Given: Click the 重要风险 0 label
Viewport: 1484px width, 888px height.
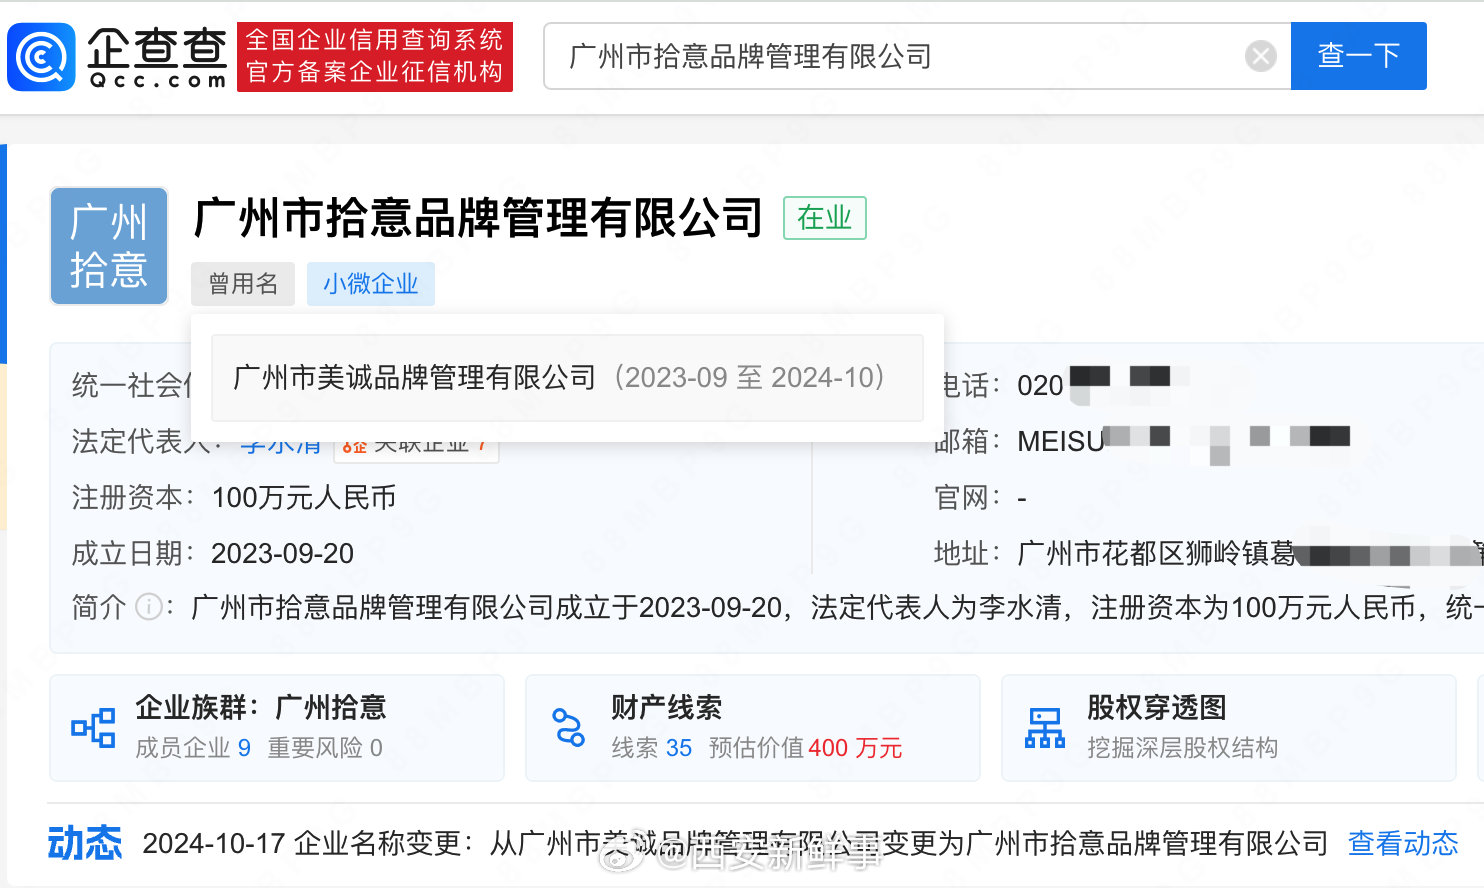Looking at the screenshot, I should point(325,748).
